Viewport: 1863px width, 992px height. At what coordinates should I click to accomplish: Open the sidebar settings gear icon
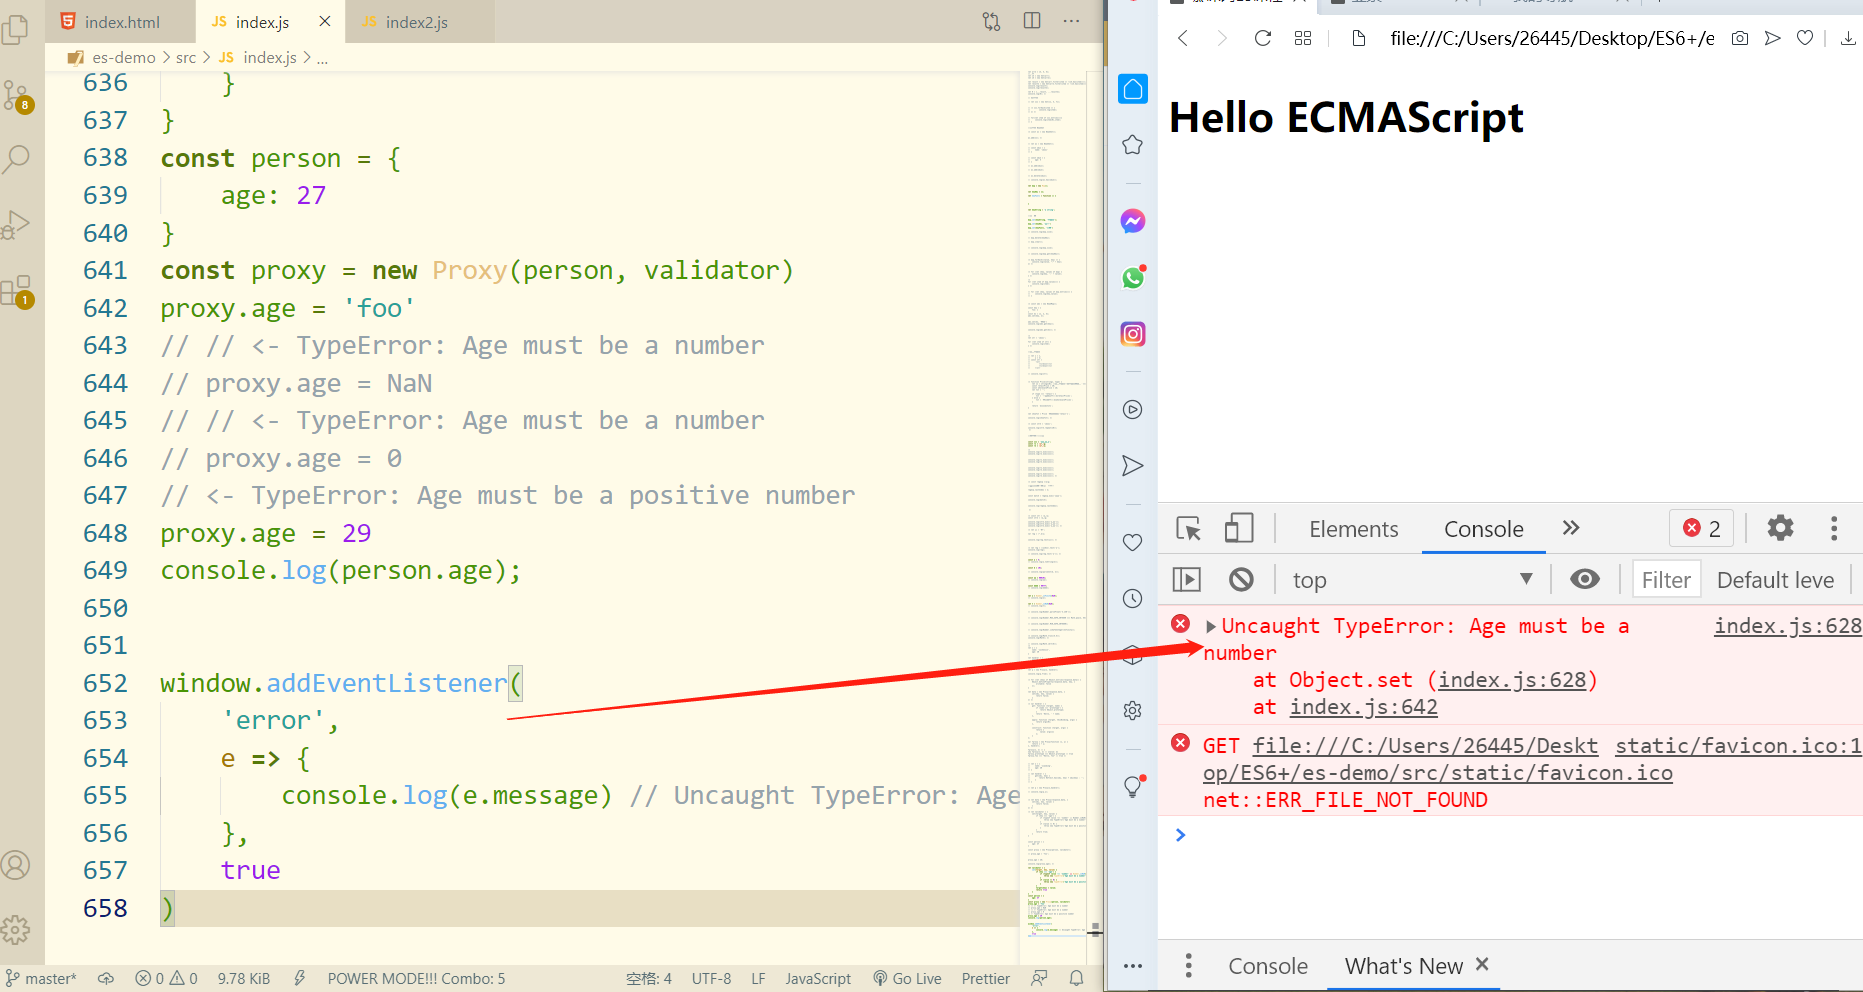point(1133,710)
